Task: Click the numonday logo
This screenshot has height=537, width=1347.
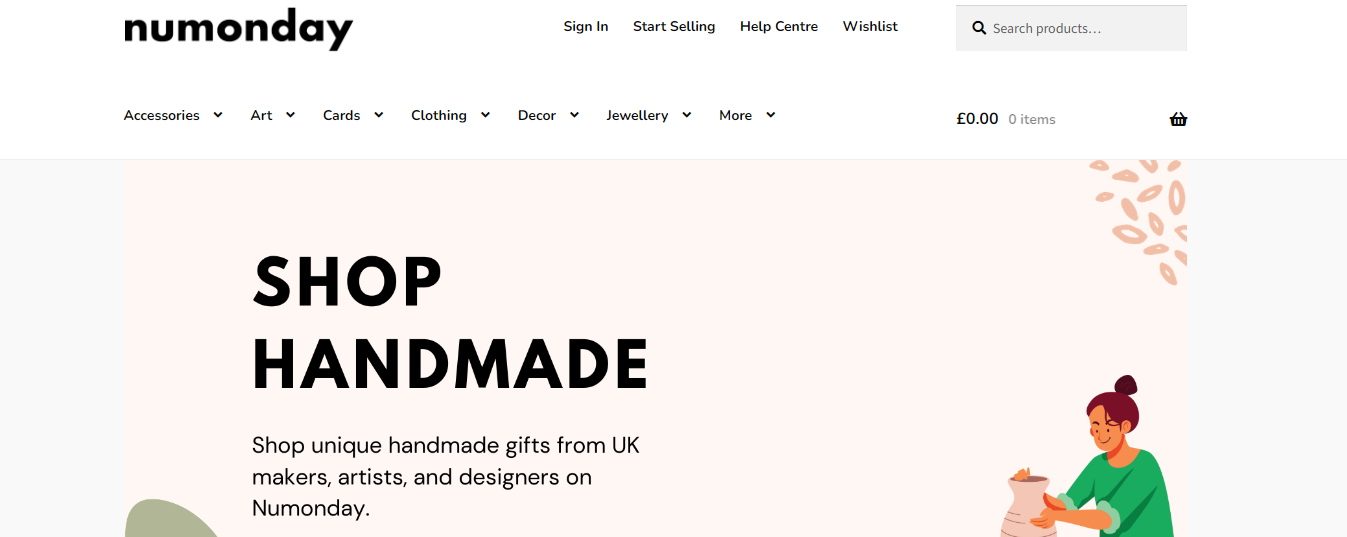Action: point(238,29)
